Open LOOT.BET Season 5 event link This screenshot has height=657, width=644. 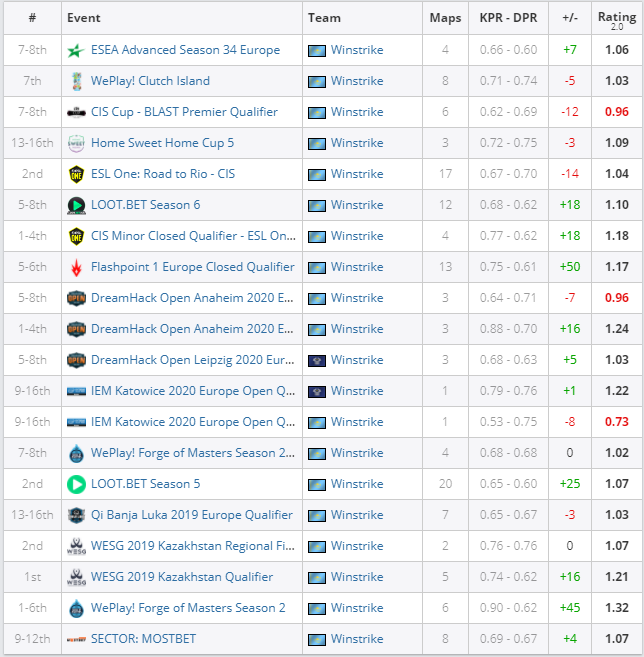tap(145, 484)
